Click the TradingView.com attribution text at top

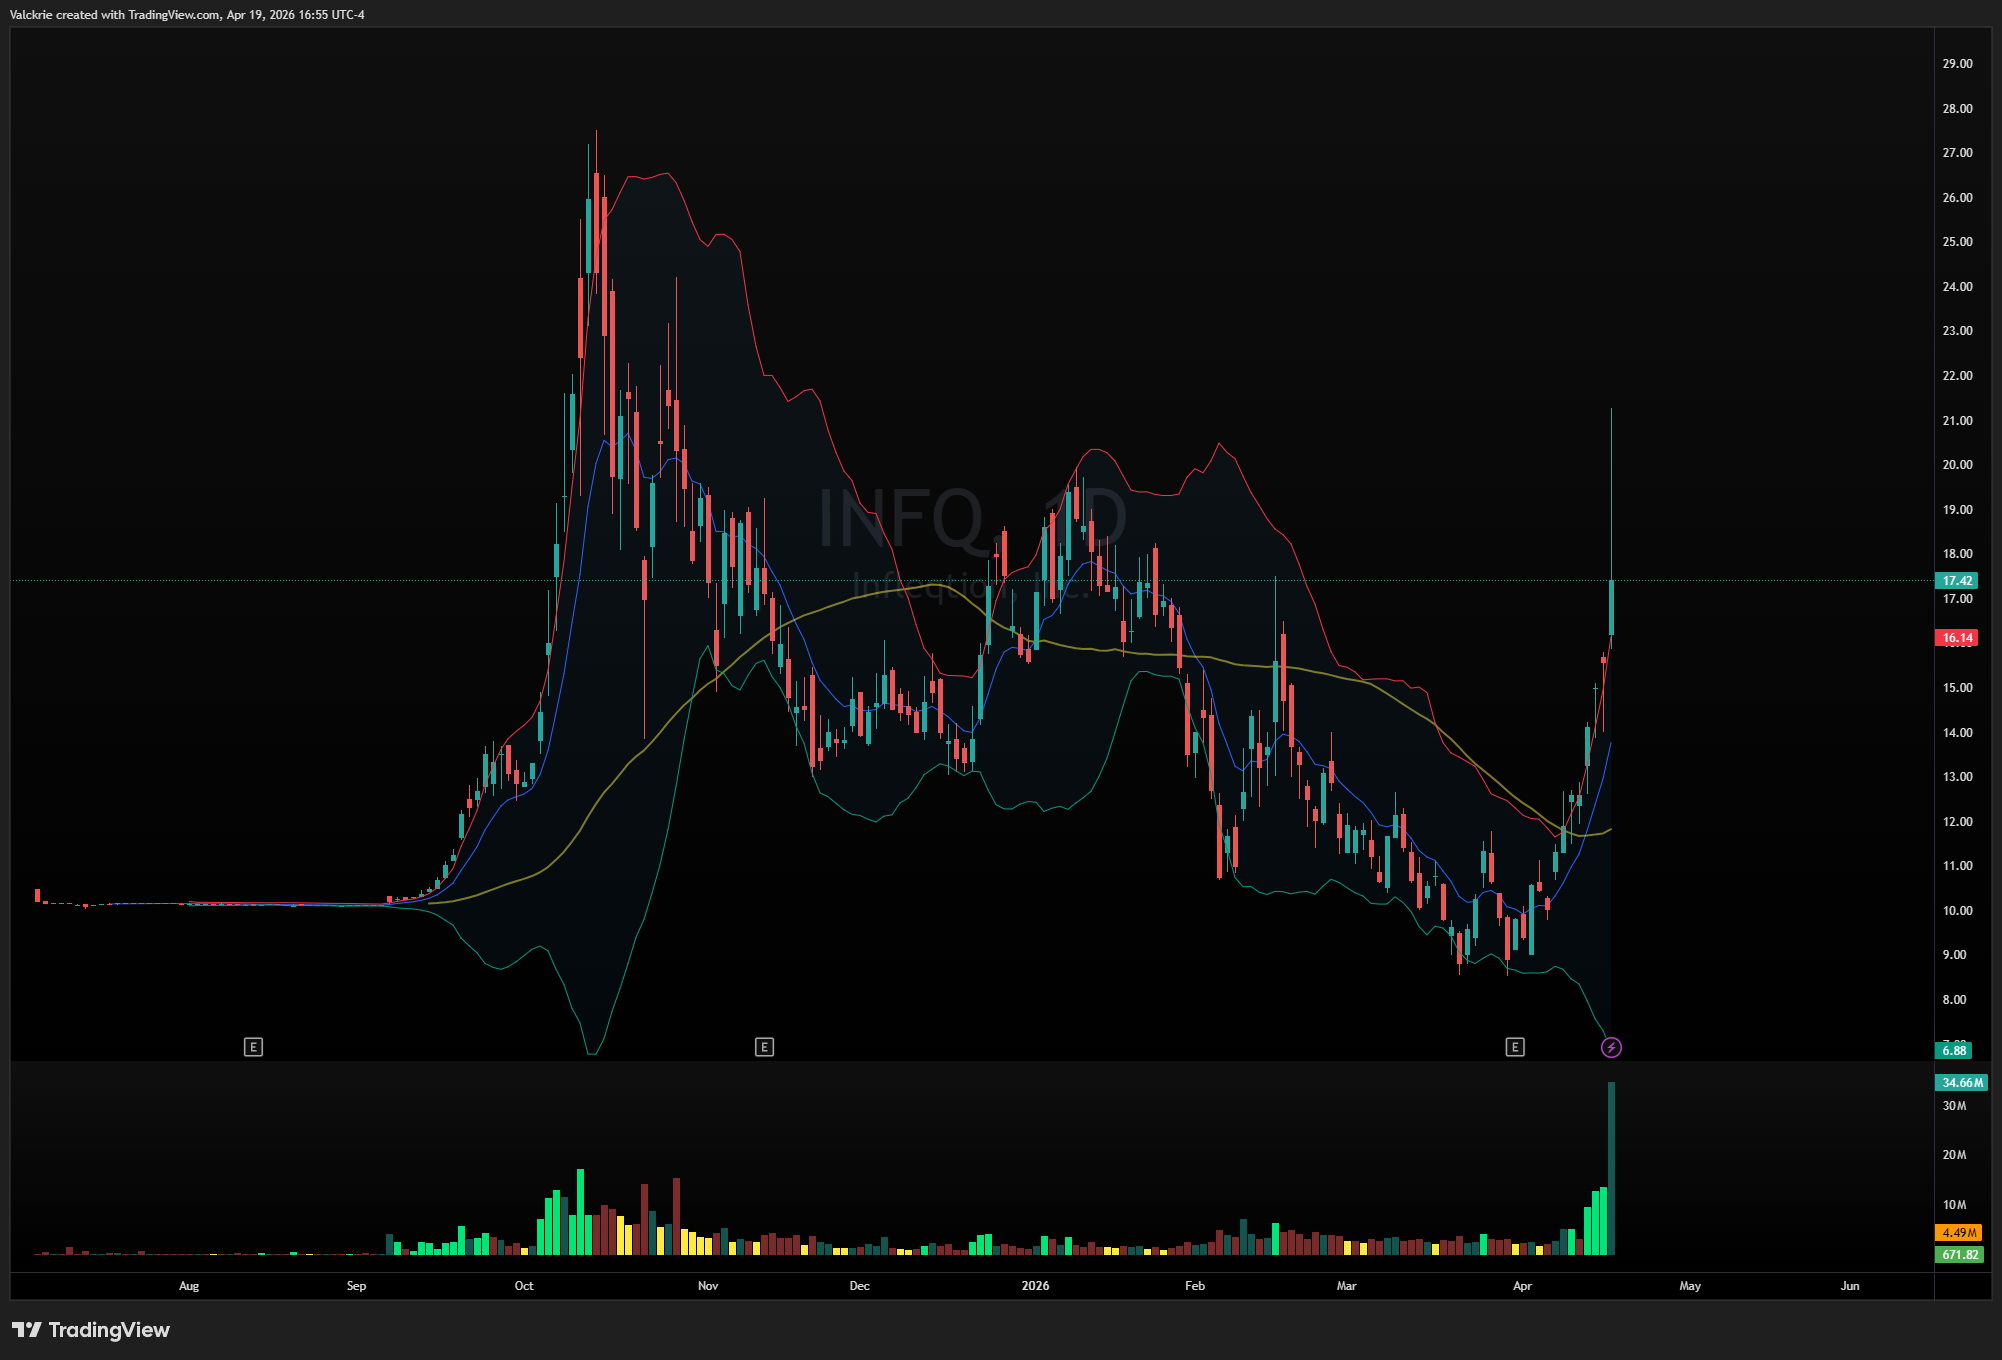pyautogui.click(x=174, y=15)
